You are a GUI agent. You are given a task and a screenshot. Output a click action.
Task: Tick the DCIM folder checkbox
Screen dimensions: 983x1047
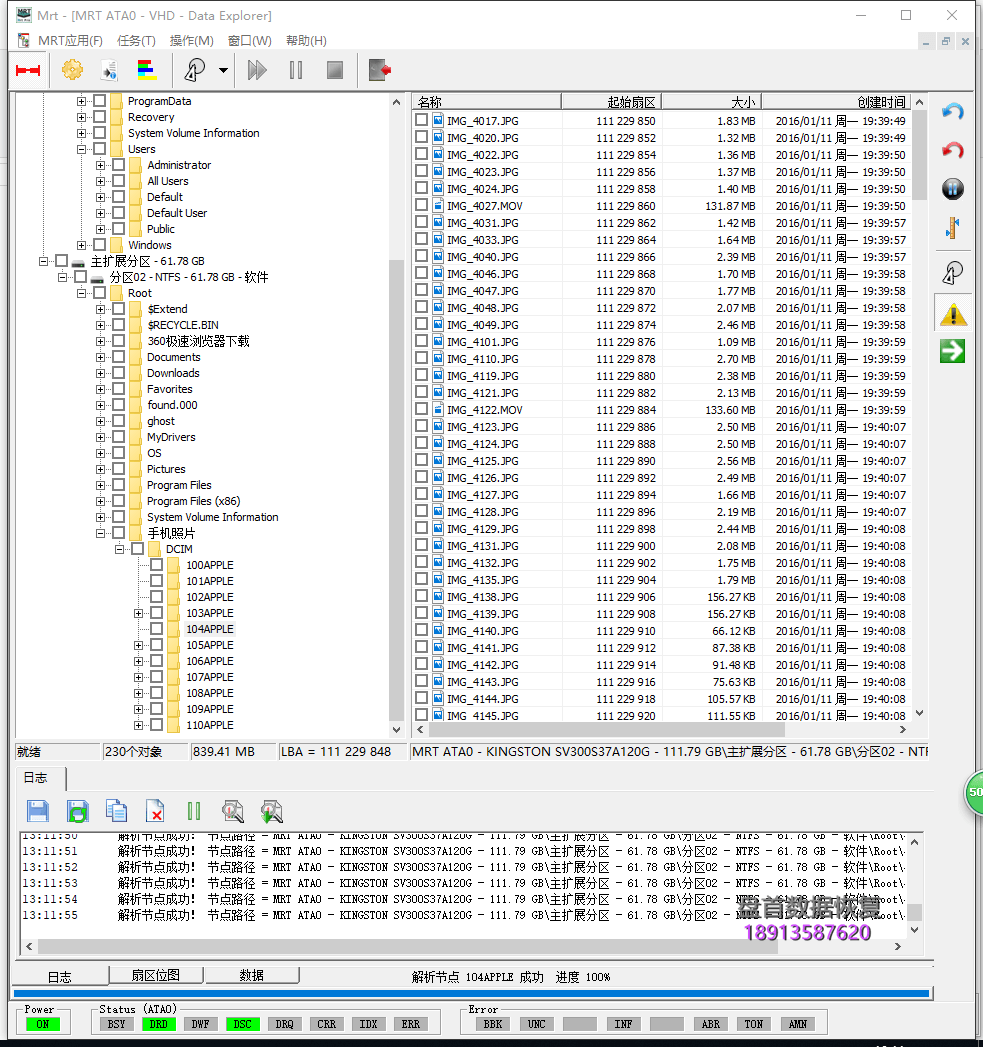click(x=138, y=548)
